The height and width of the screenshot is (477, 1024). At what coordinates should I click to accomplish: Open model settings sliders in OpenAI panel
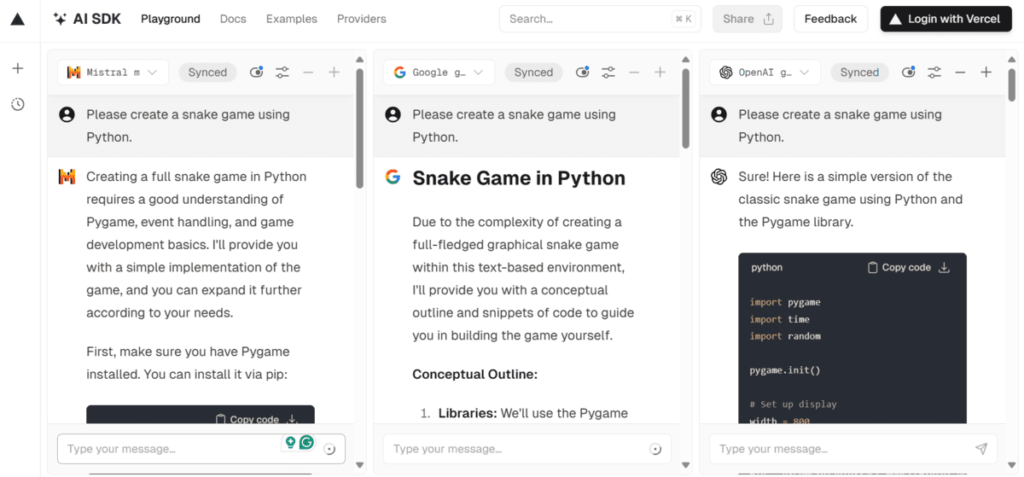click(x=935, y=73)
